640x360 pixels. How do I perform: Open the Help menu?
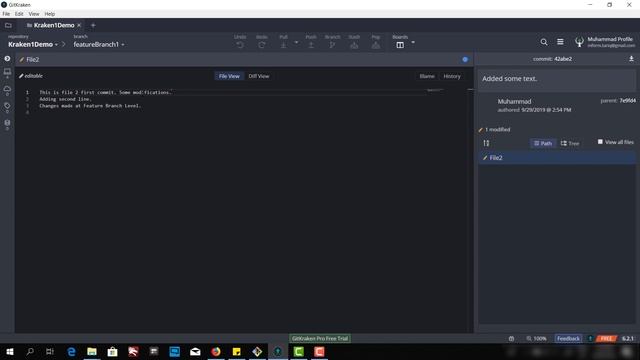click(x=50, y=14)
